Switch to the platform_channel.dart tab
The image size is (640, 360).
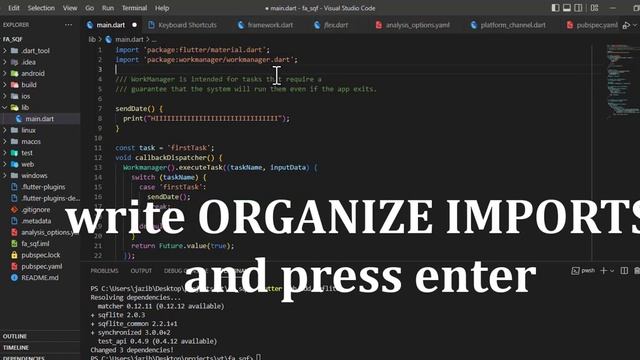pyautogui.click(x=513, y=25)
